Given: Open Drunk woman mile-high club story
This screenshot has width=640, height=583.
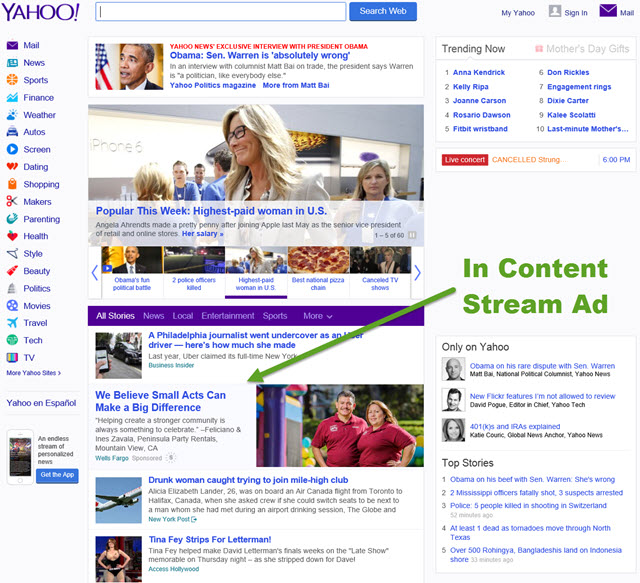Looking at the screenshot, I should point(248,480).
